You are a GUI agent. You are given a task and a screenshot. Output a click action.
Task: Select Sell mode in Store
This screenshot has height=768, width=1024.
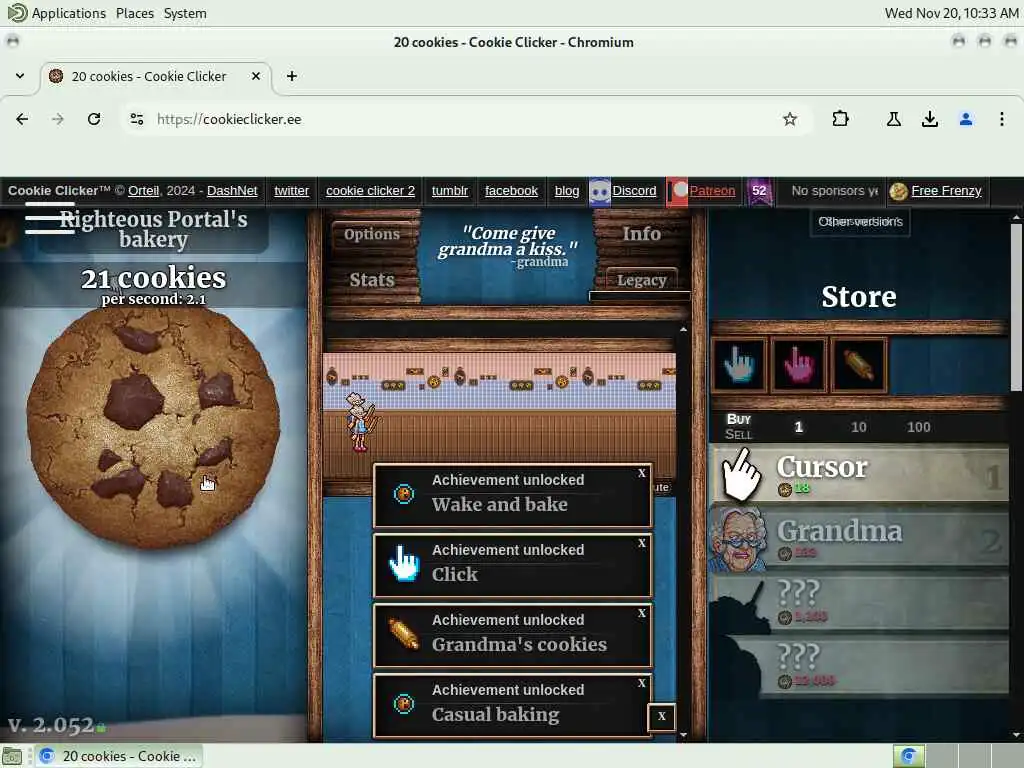point(738,434)
